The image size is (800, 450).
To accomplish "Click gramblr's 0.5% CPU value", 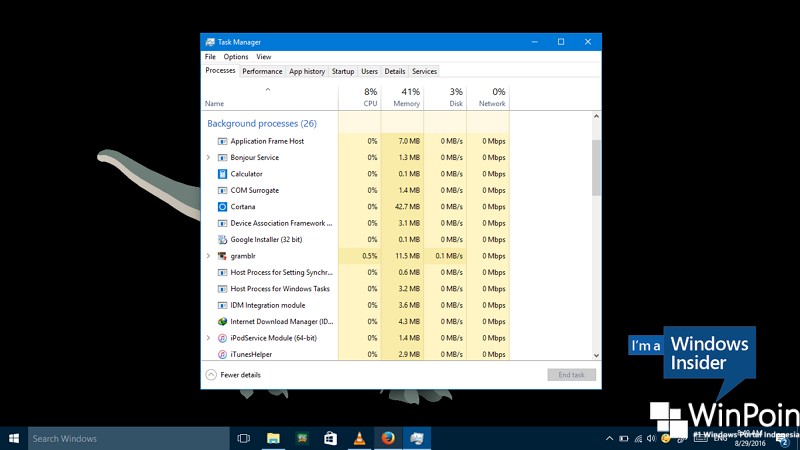I will (x=370, y=256).
